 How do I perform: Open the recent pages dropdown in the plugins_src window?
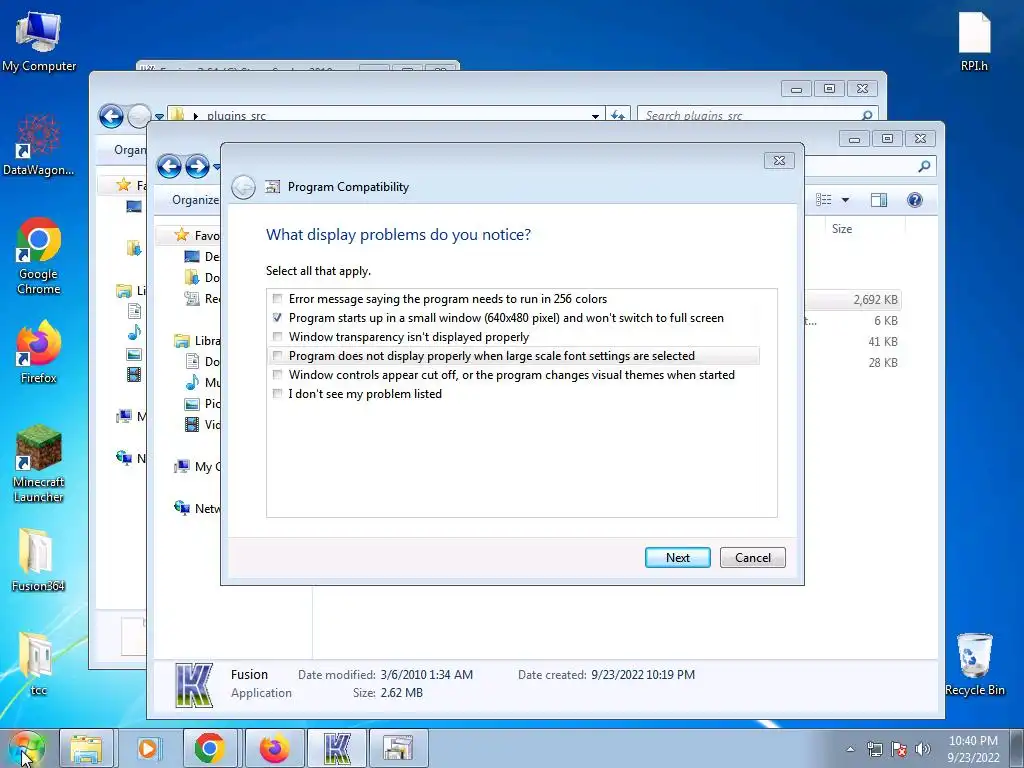(x=159, y=118)
